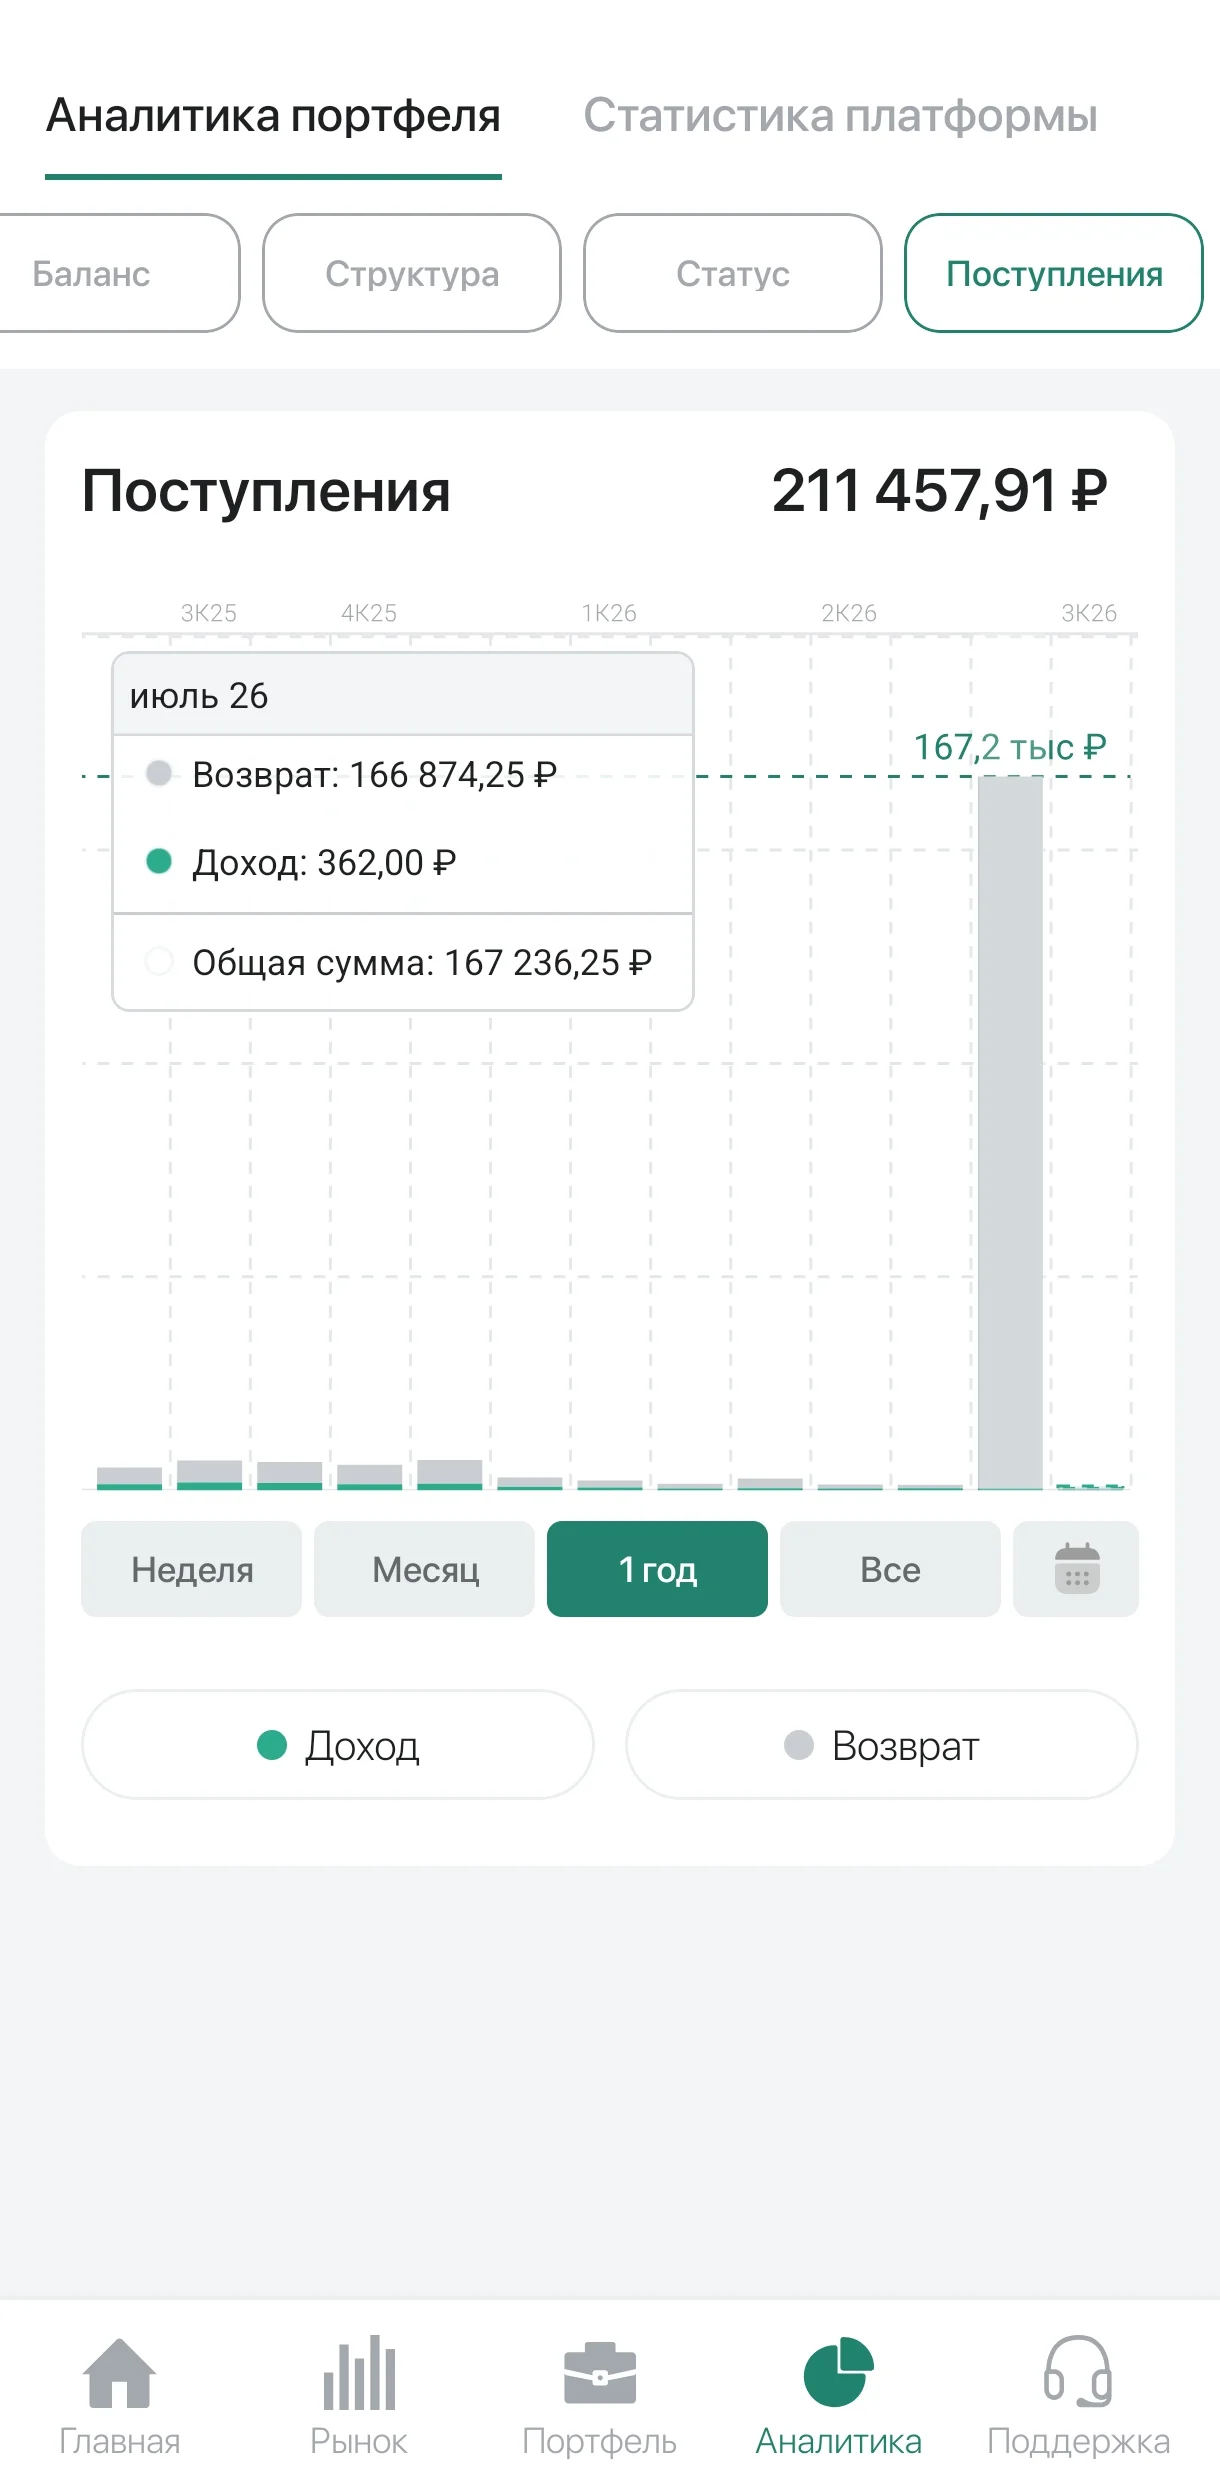Select the Все period
This screenshot has height=2477, width=1220.
[890, 1569]
